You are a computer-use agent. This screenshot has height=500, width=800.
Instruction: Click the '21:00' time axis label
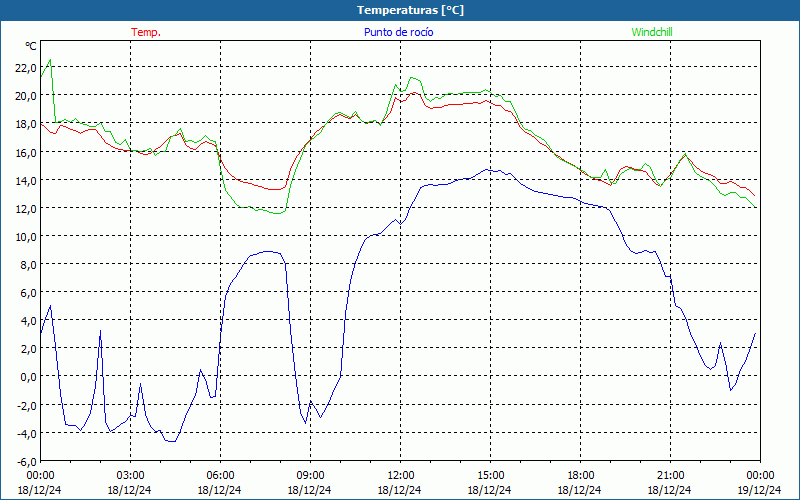pos(670,475)
